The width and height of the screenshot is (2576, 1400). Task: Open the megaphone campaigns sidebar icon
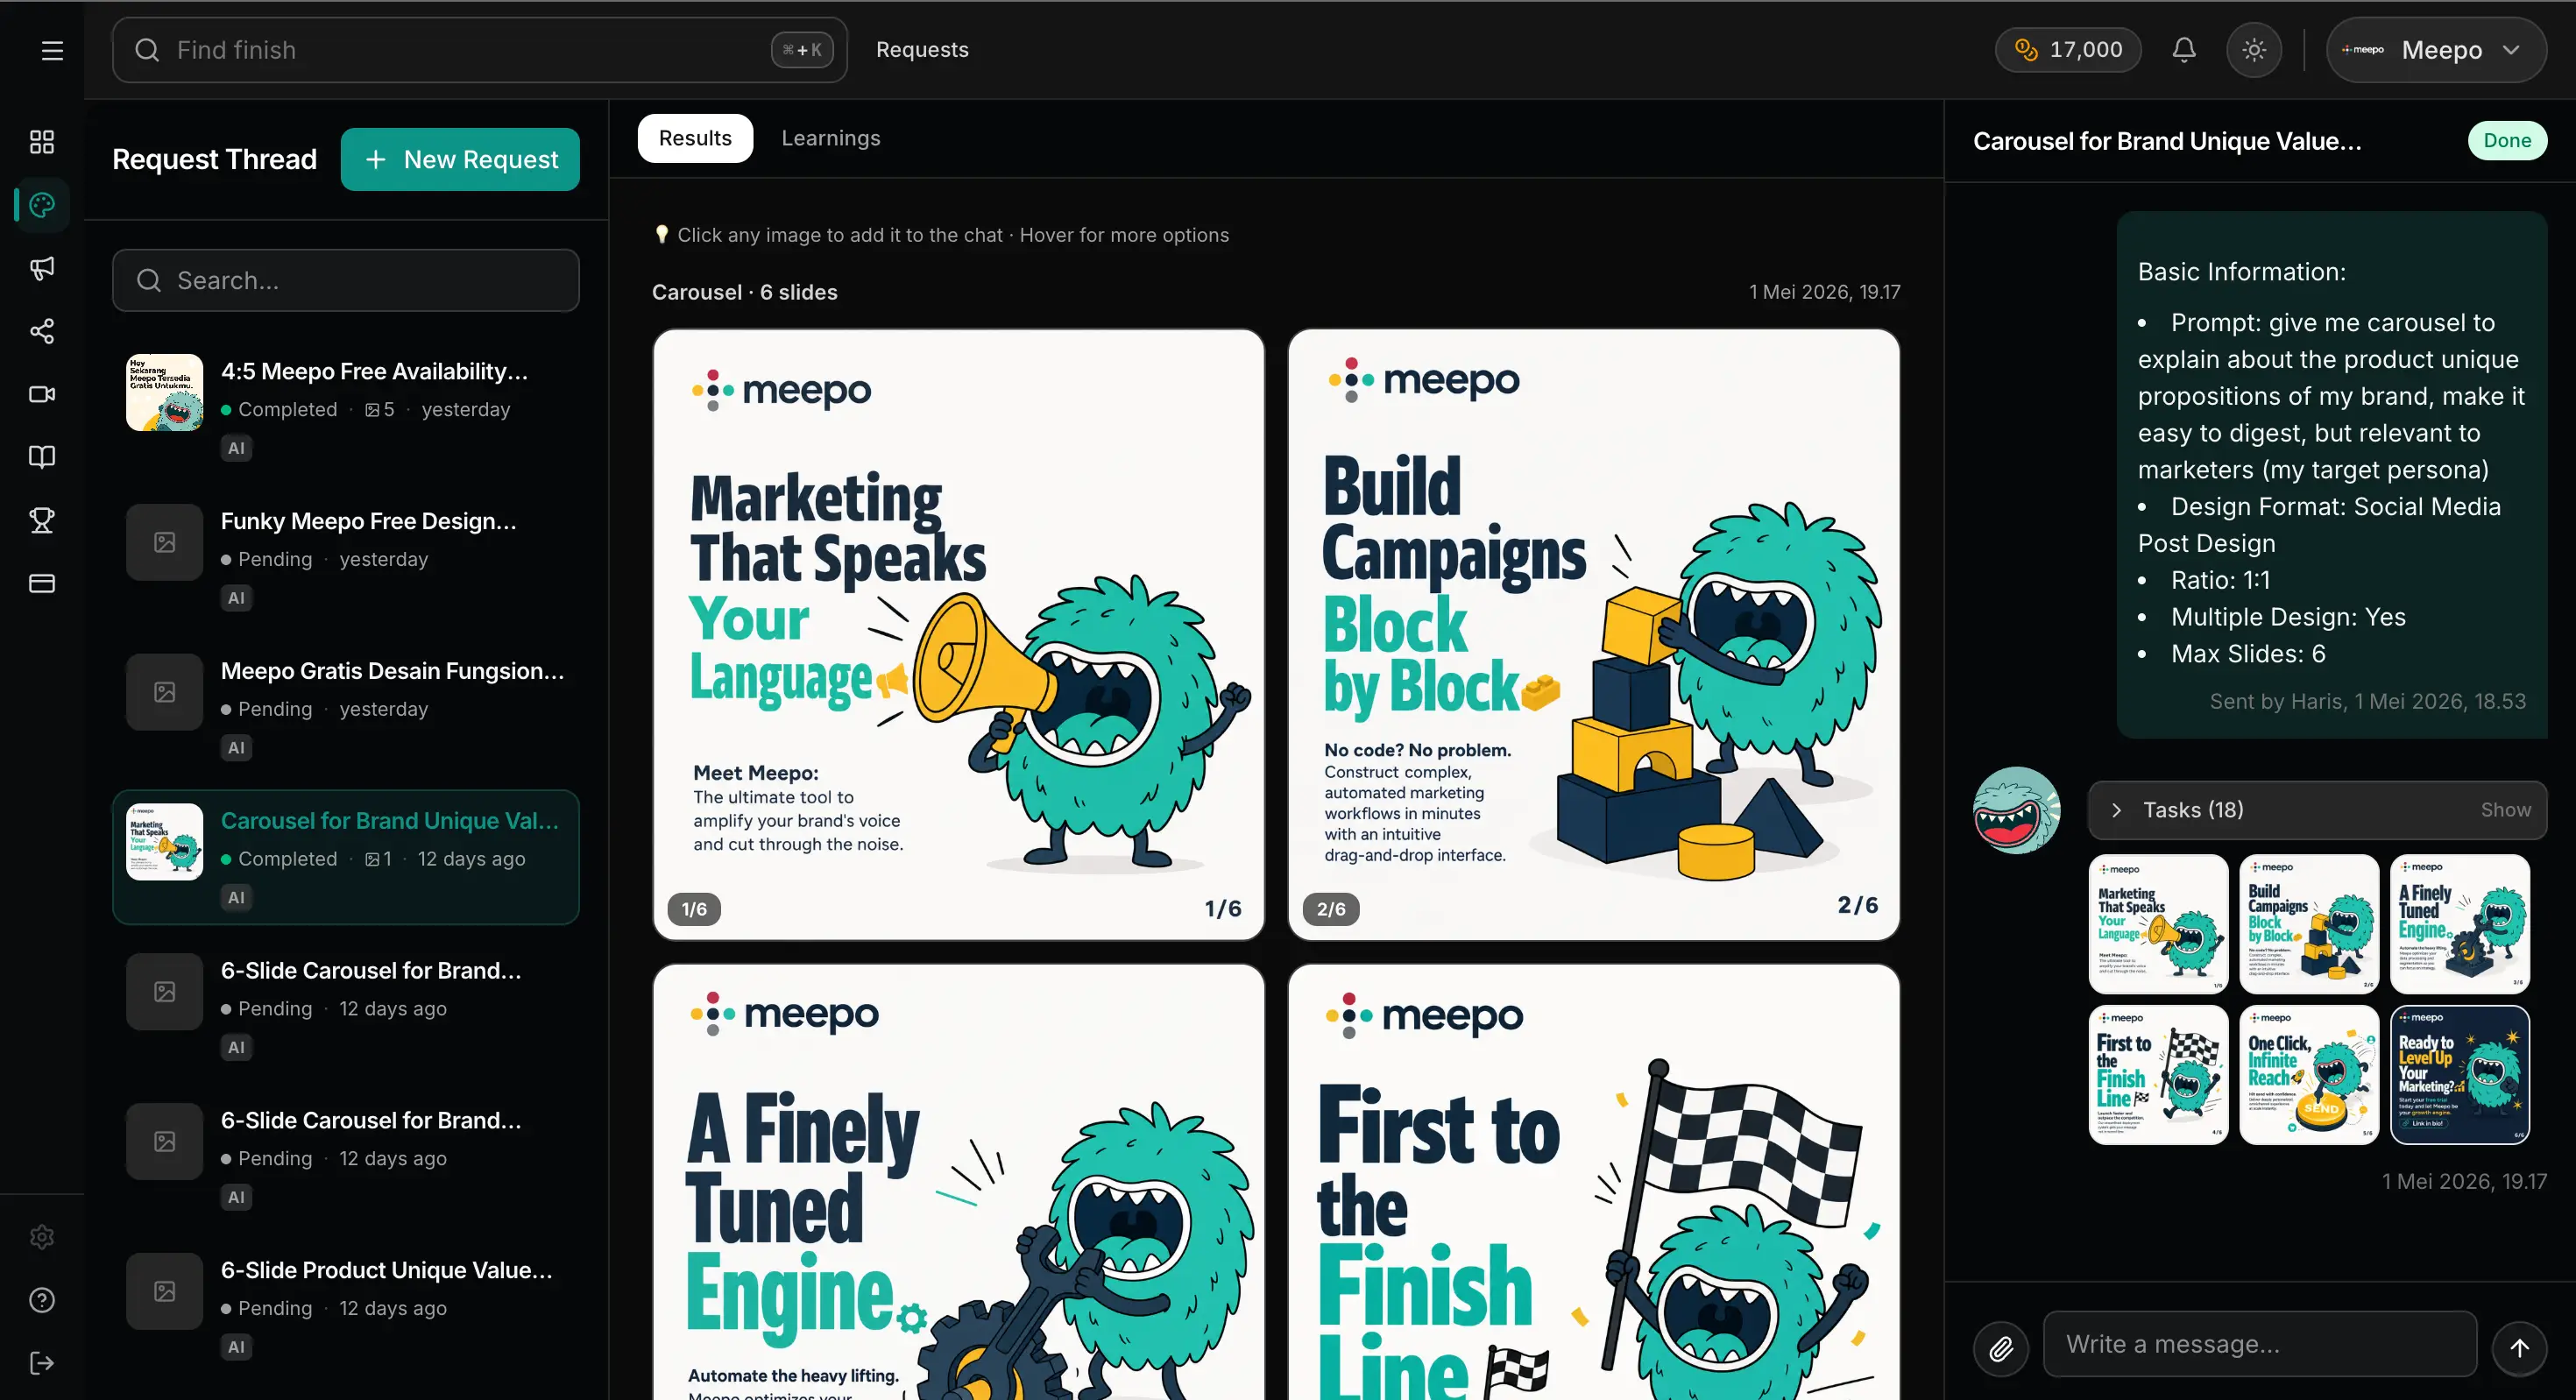pyautogui.click(x=42, y=268)
